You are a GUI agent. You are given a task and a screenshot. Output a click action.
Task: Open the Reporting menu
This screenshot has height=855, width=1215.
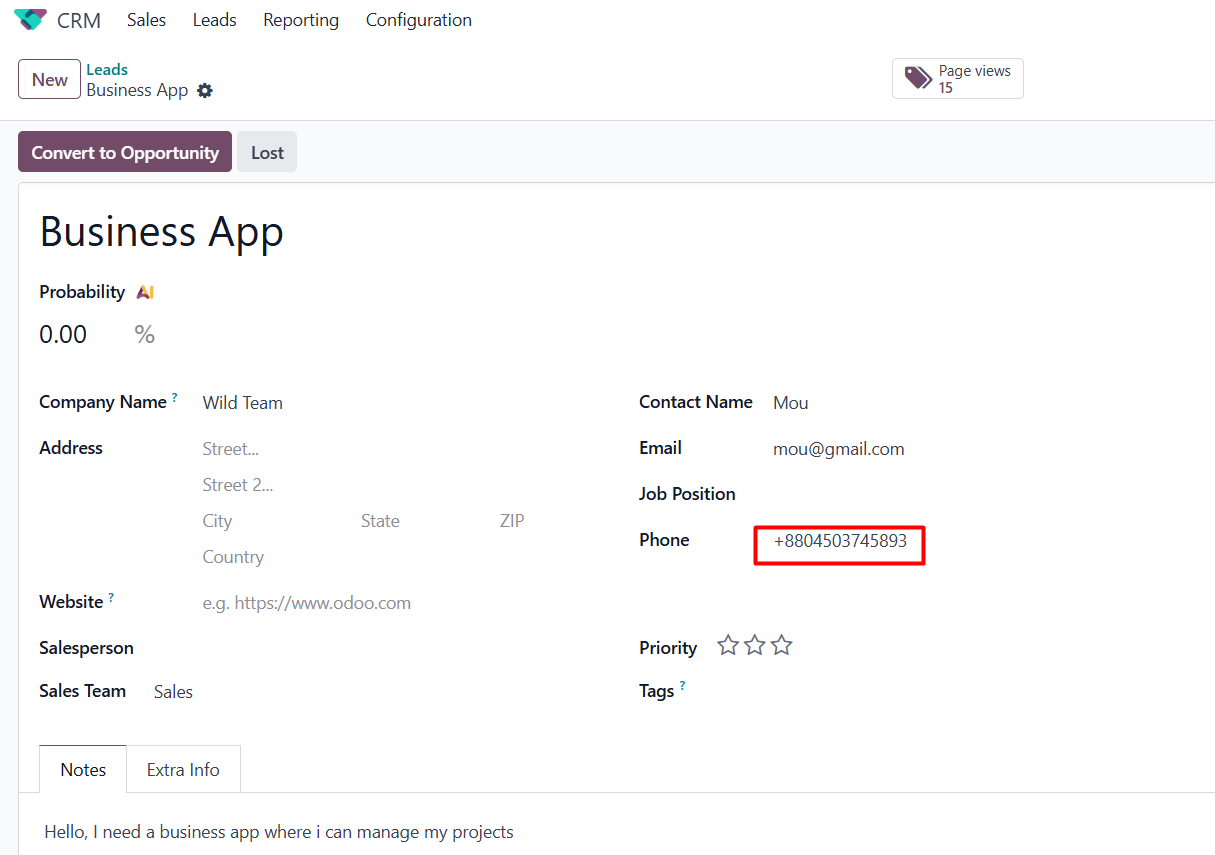(x=301, y=20)
